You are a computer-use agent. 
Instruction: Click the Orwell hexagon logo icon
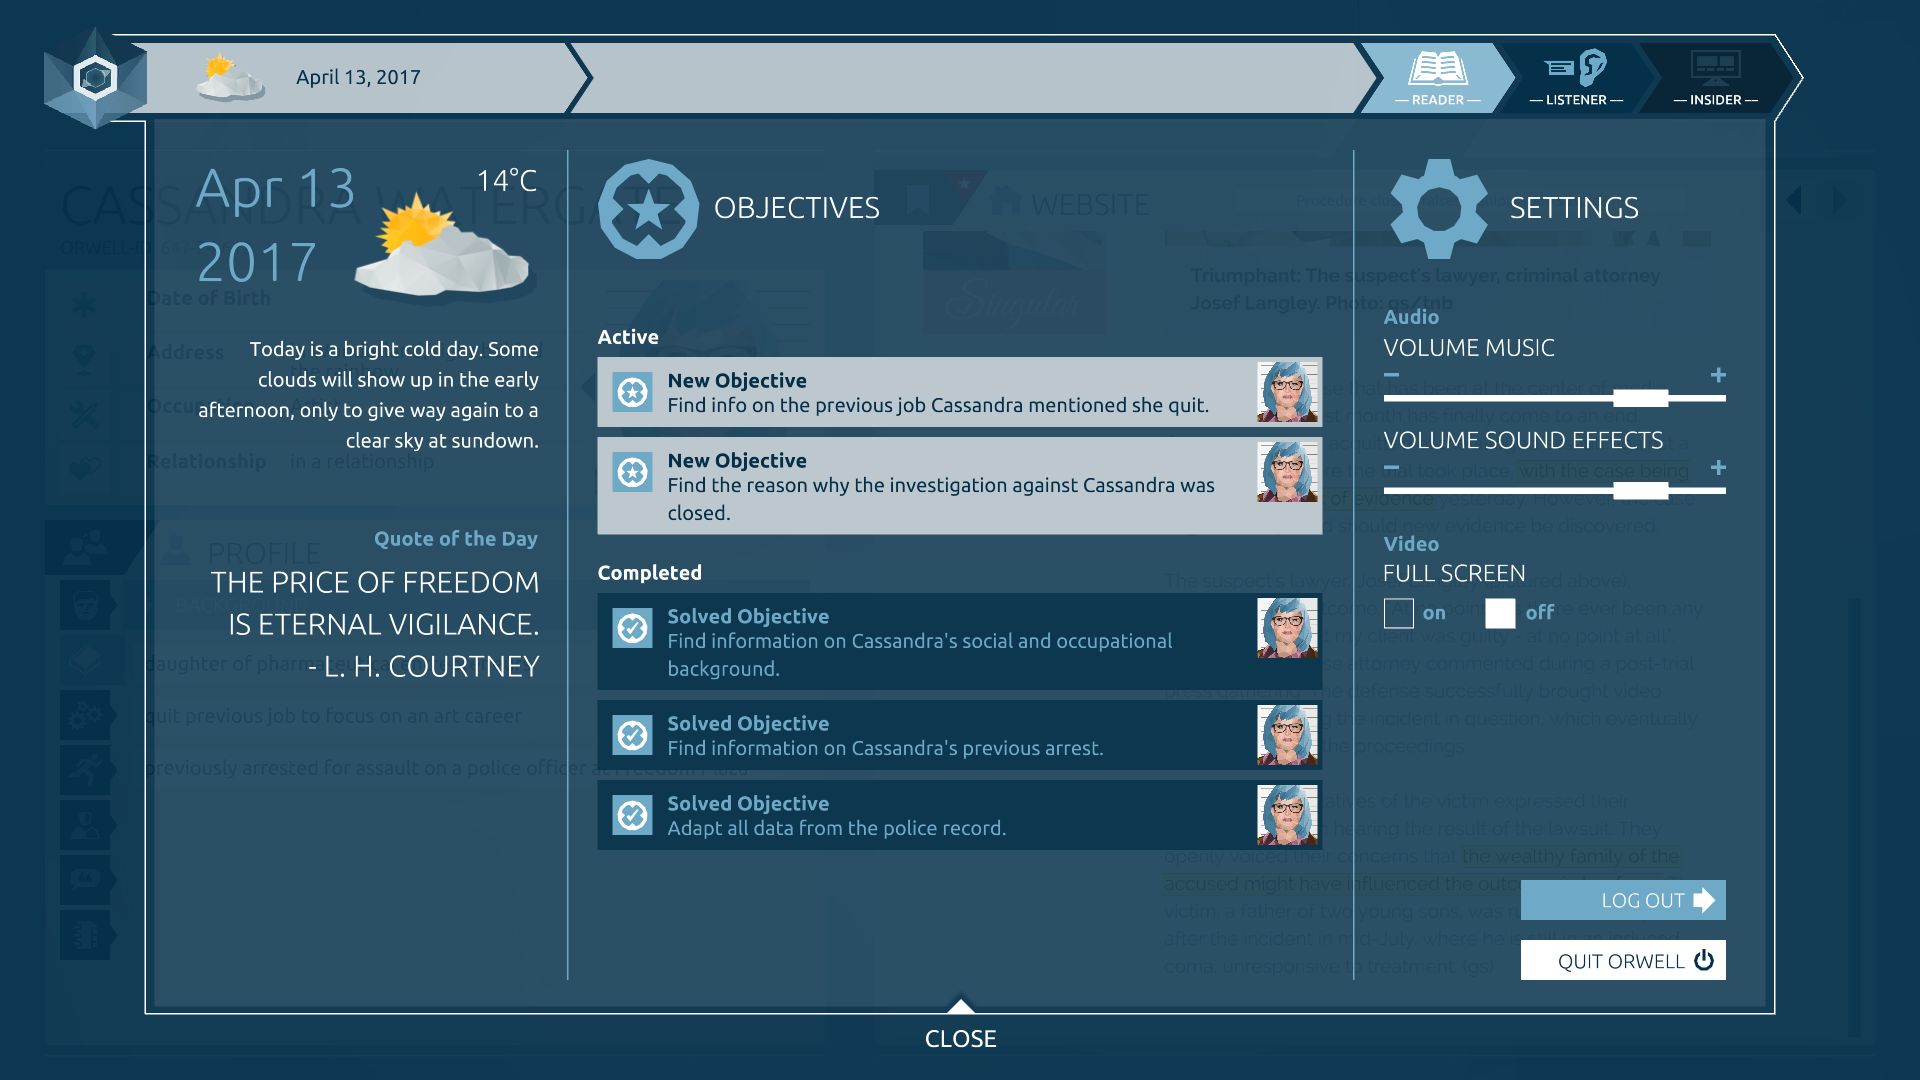95,77
